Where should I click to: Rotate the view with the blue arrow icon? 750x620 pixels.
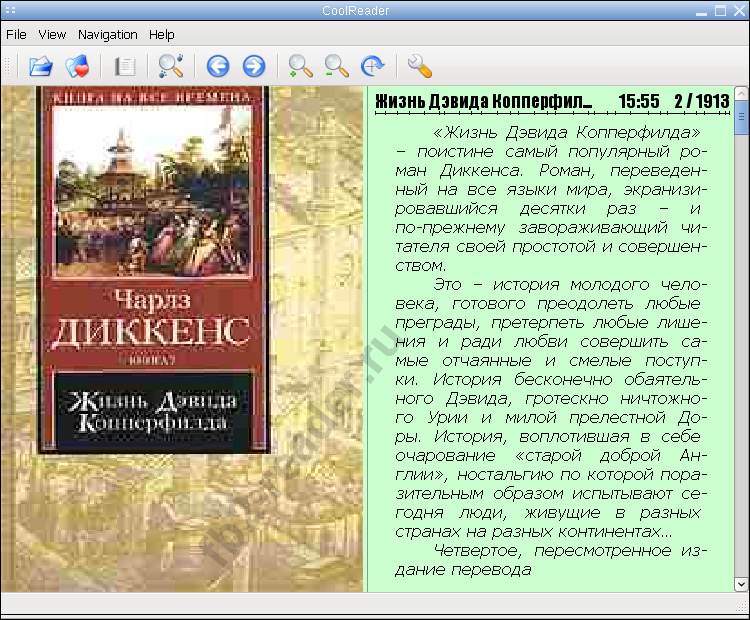pos(372,66)
